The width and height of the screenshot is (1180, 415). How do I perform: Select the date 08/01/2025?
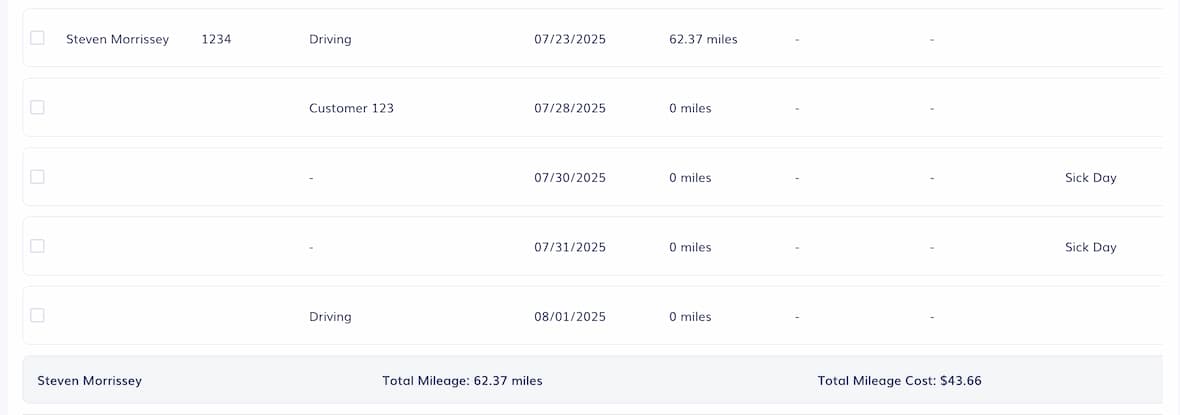pyautogui.click(x=570, y=316)
